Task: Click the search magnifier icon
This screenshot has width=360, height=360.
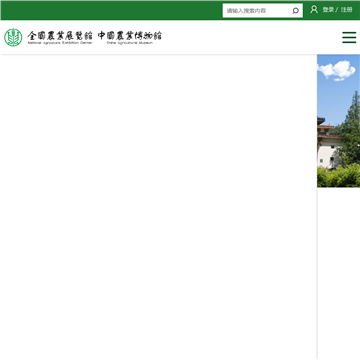Action: 295,11
